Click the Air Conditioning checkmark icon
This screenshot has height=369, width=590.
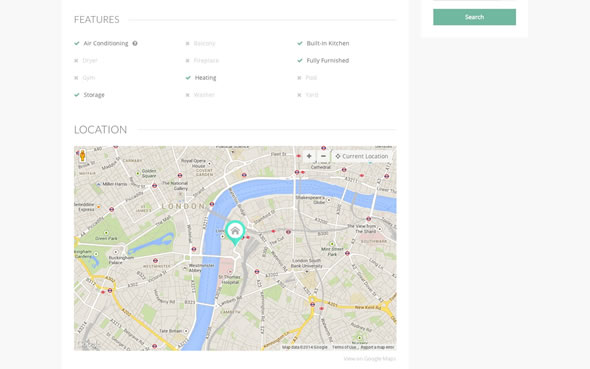tap(77, 43)
